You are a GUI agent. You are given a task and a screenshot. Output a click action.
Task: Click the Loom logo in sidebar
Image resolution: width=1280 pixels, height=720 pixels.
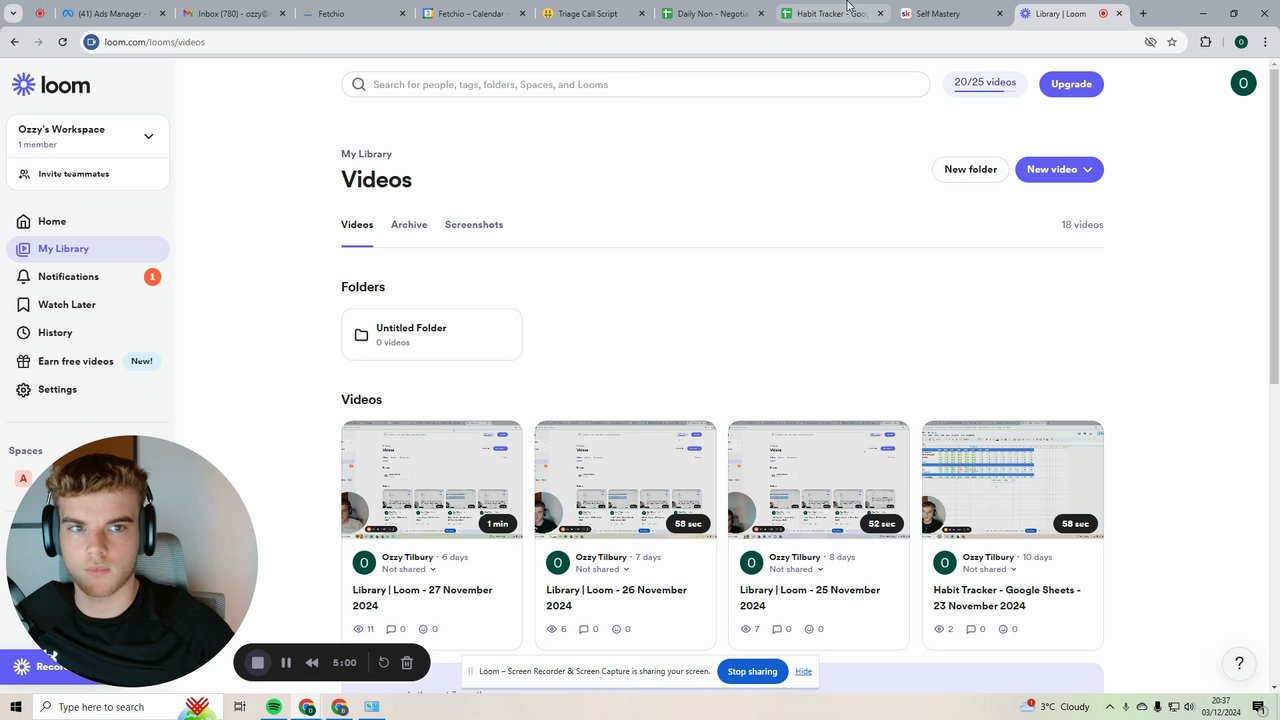[x=51, y=85]
